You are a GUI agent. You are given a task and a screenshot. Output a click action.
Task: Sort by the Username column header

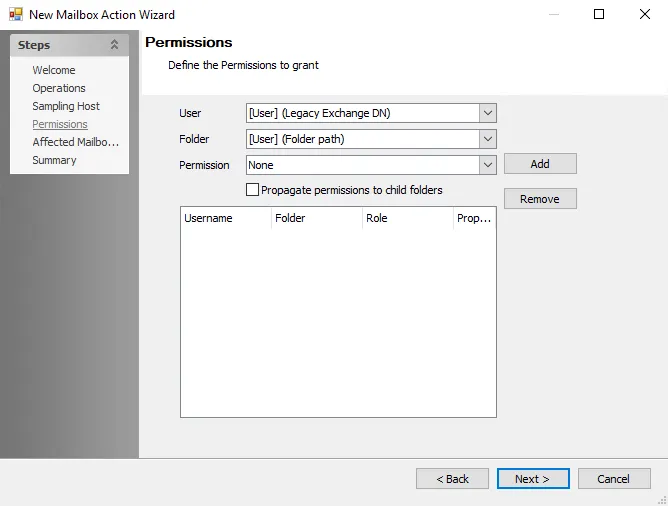click(226, 218)
